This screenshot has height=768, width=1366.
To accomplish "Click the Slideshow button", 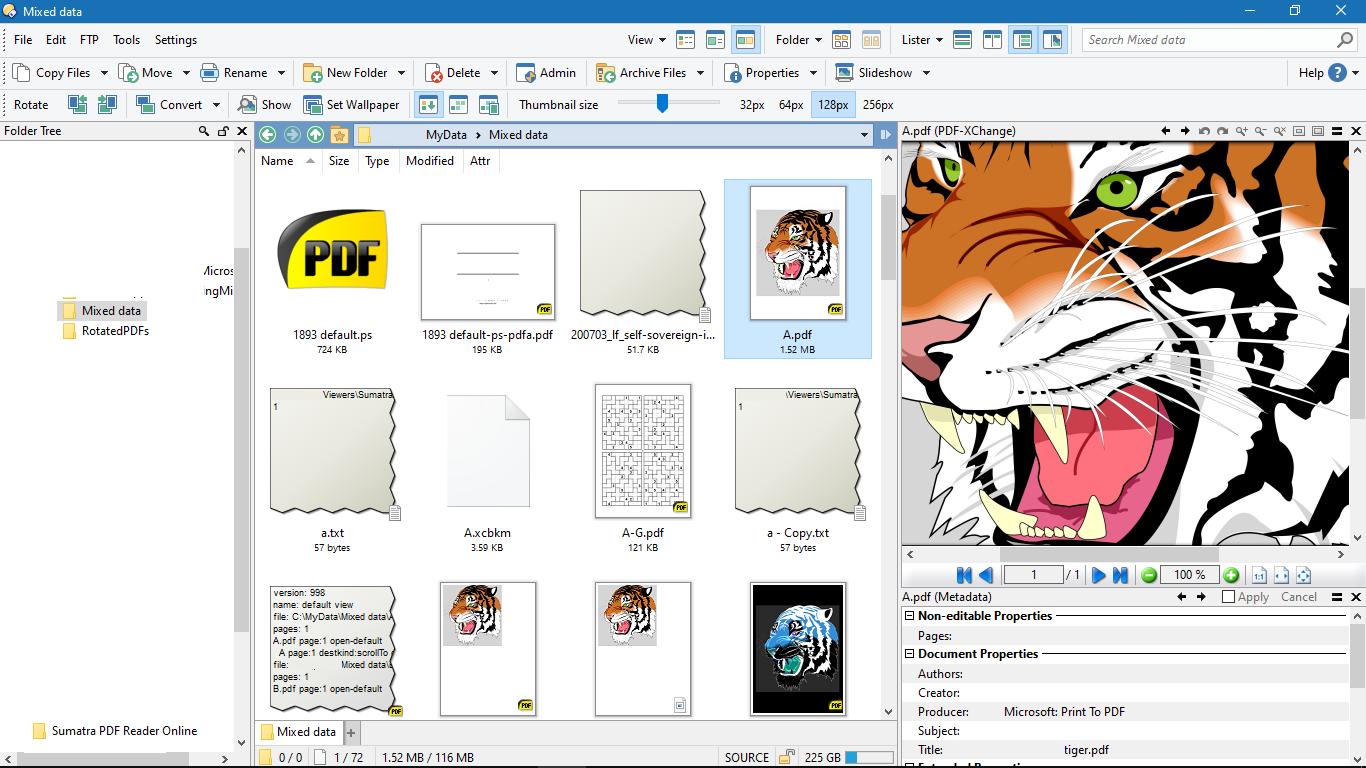I will tap(874, 73).
